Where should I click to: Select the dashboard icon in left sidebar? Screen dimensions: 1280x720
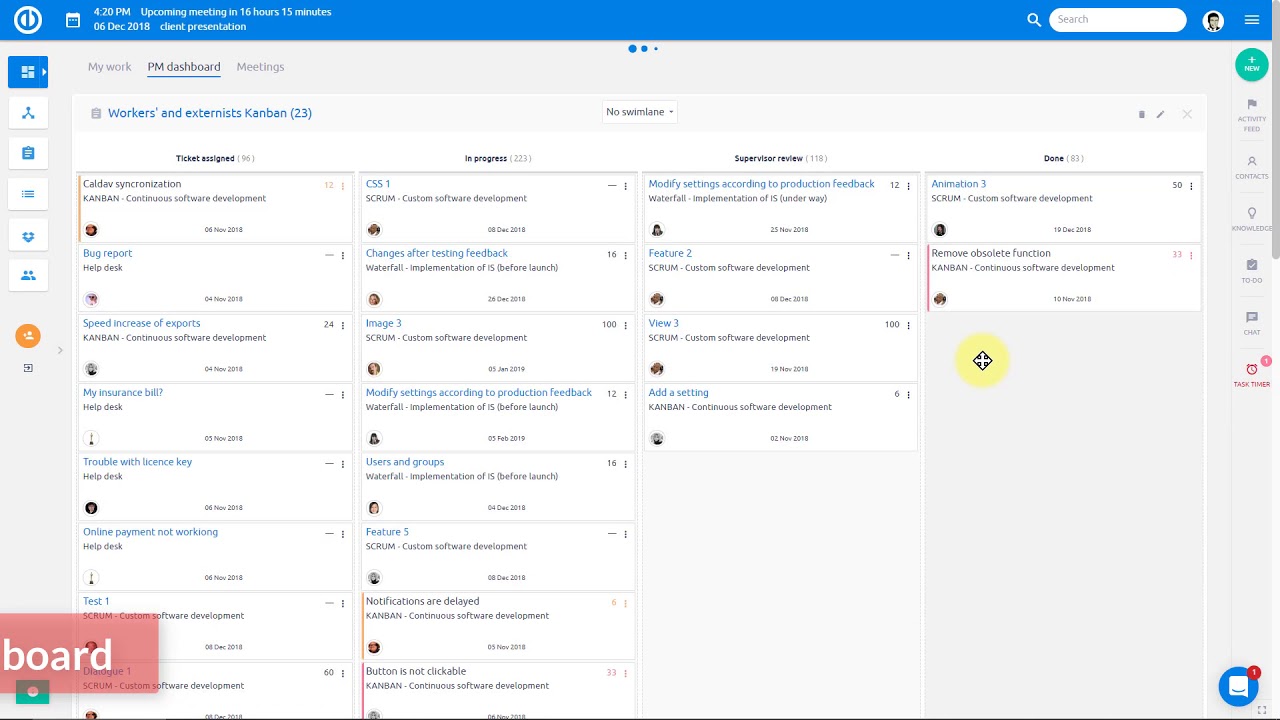[28, 72]
